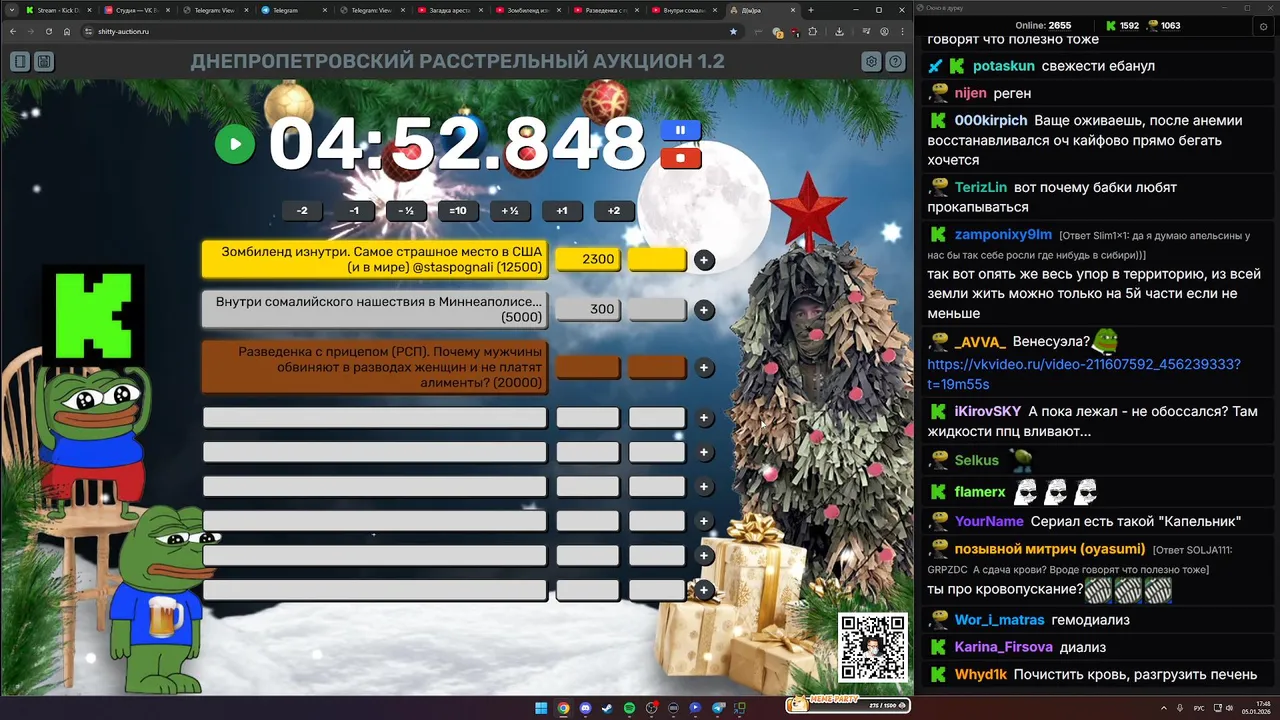1280x720 pixels.
Task: Switch to the Зомбиленд YouTube tab
Action: point(529,10)
